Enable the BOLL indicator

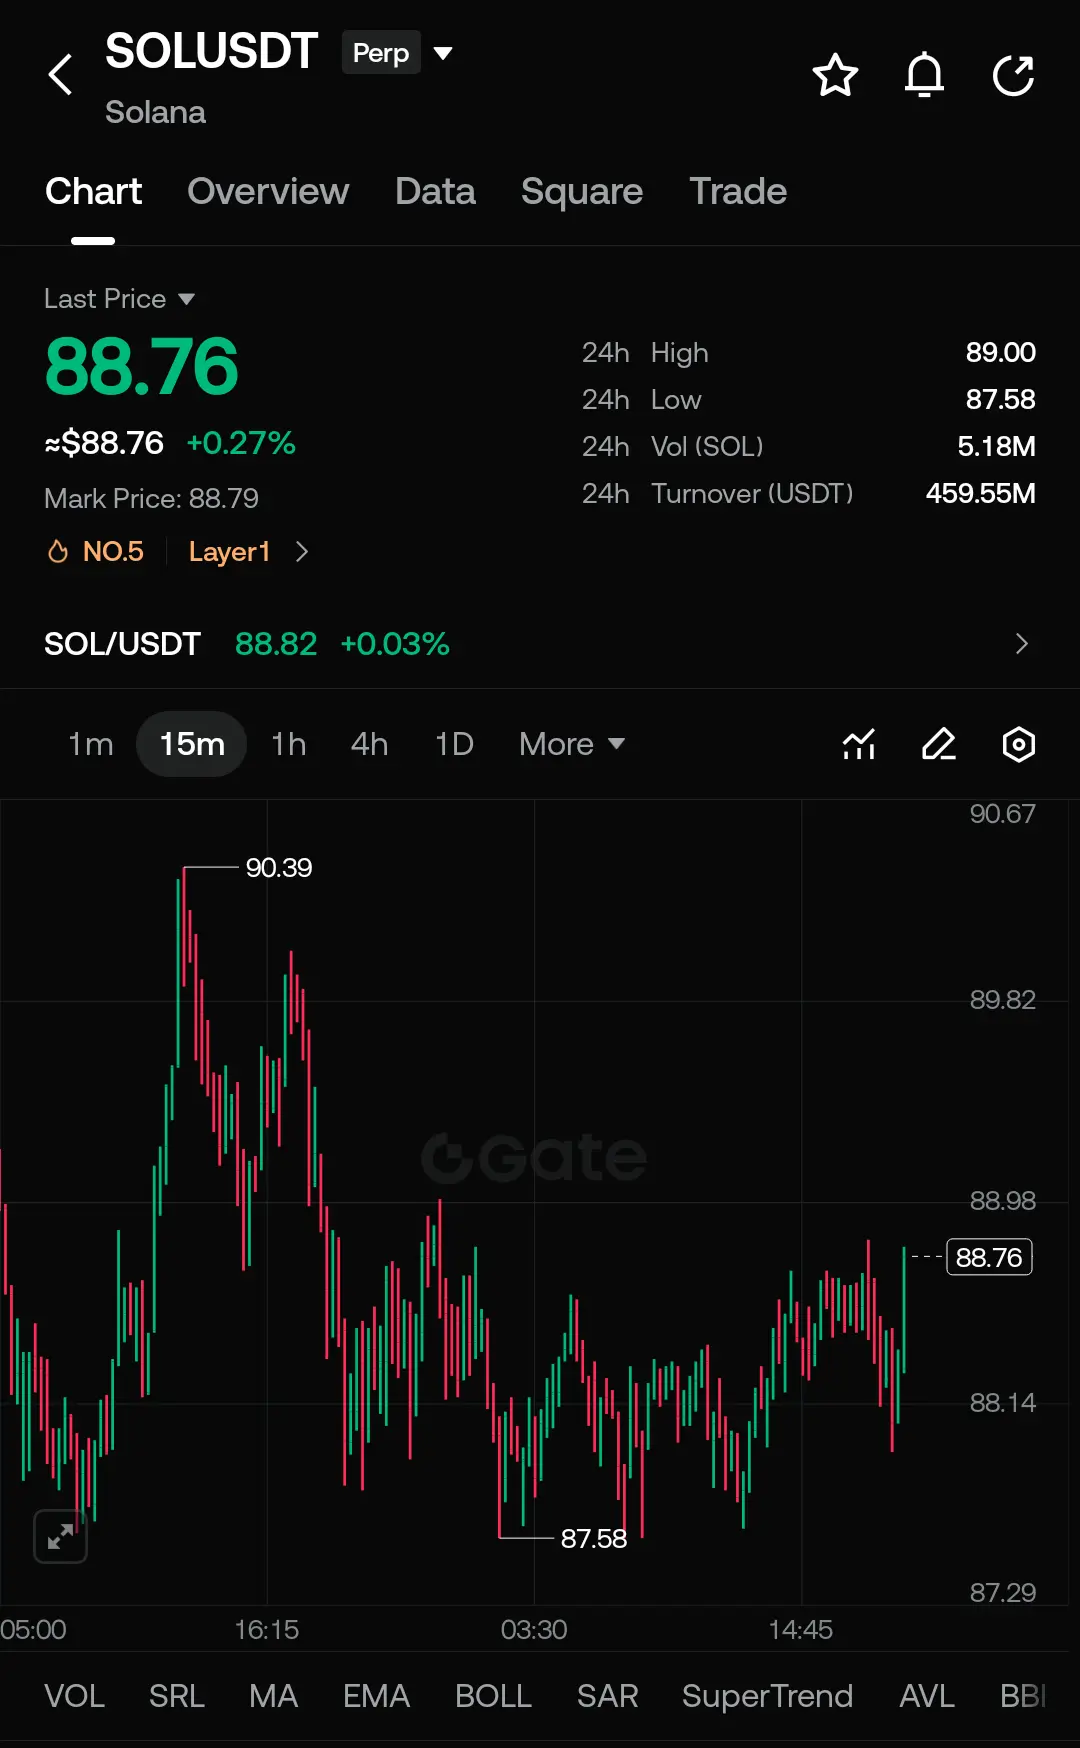tap(493, 1696)
